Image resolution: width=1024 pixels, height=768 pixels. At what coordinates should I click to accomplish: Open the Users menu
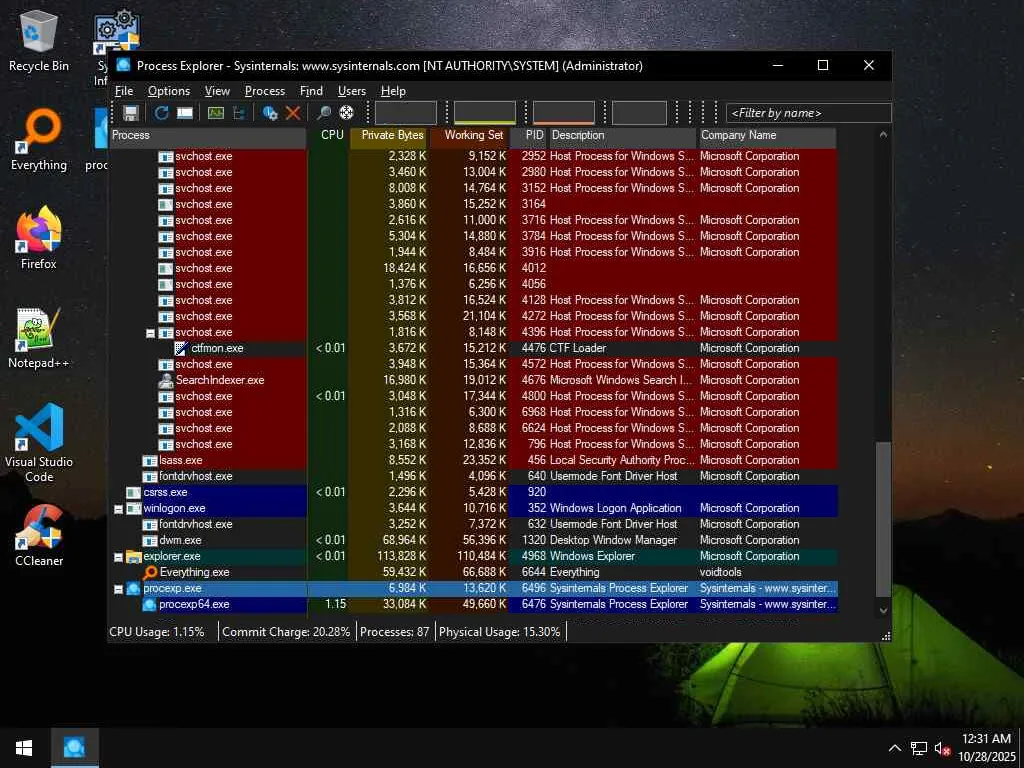pyautogui.click(x=351, y=91)
